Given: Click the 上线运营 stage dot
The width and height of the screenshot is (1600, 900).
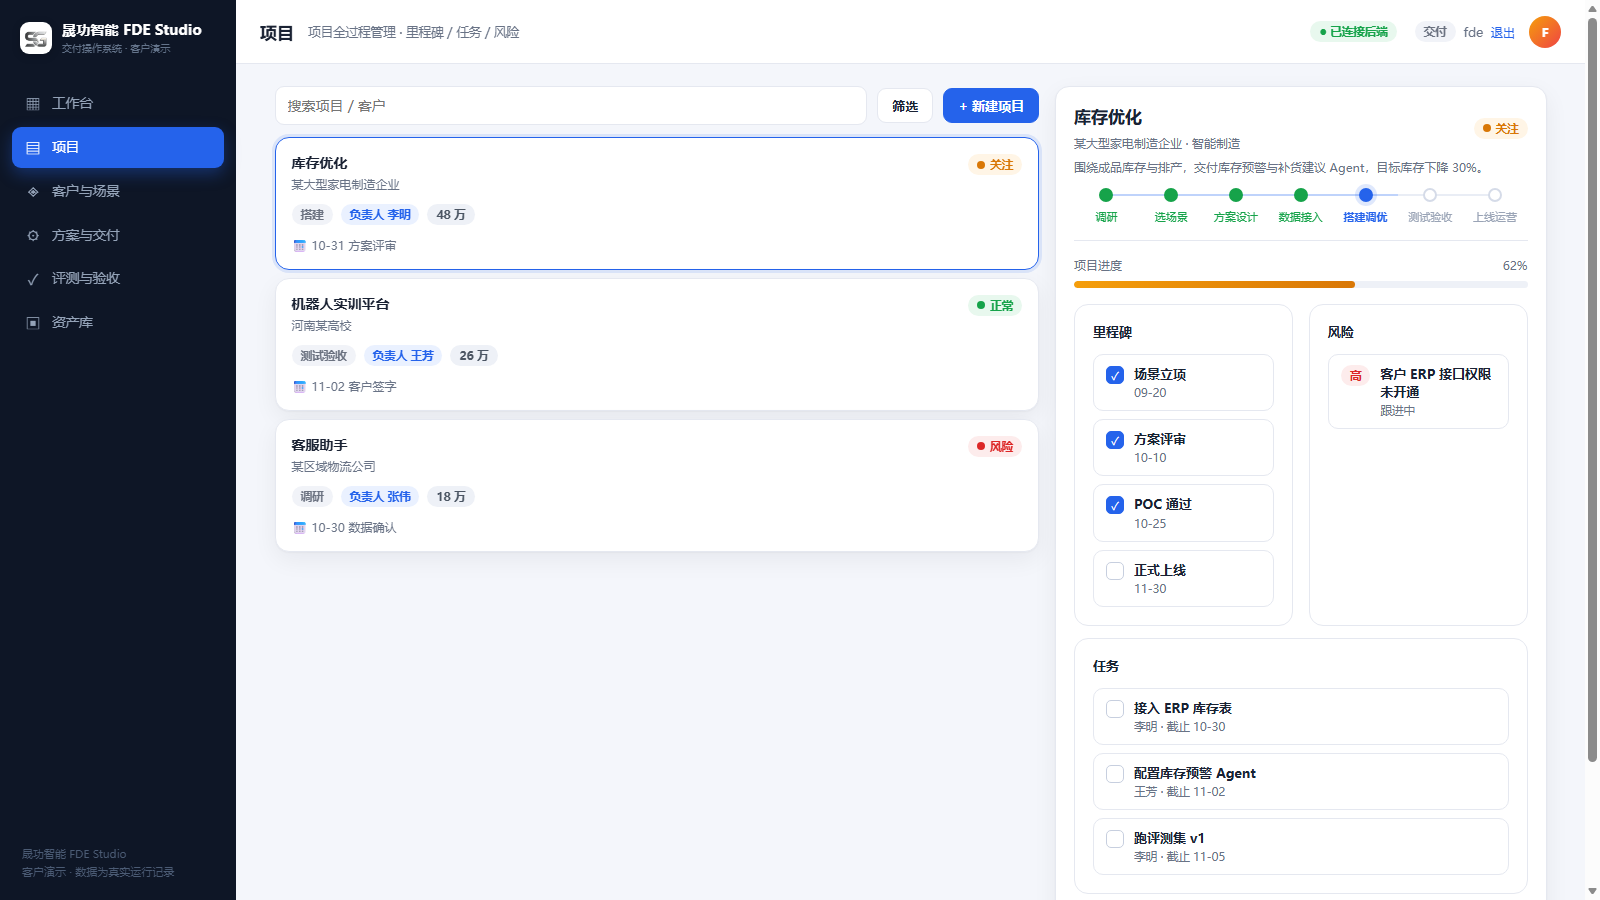Looking at the screenshot, I should pos(1495,195).
